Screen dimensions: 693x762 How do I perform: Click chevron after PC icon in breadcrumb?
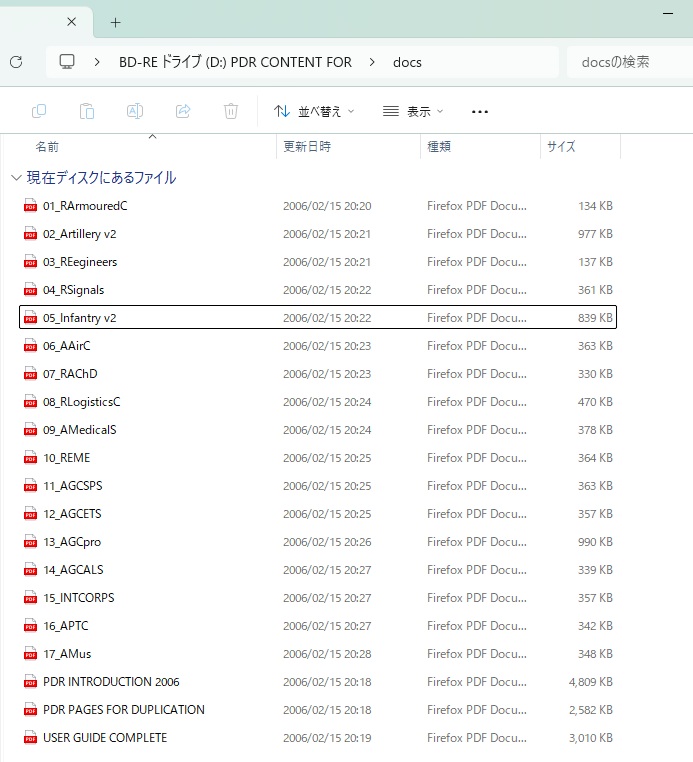pyautogui.click(x=97, y=62)
